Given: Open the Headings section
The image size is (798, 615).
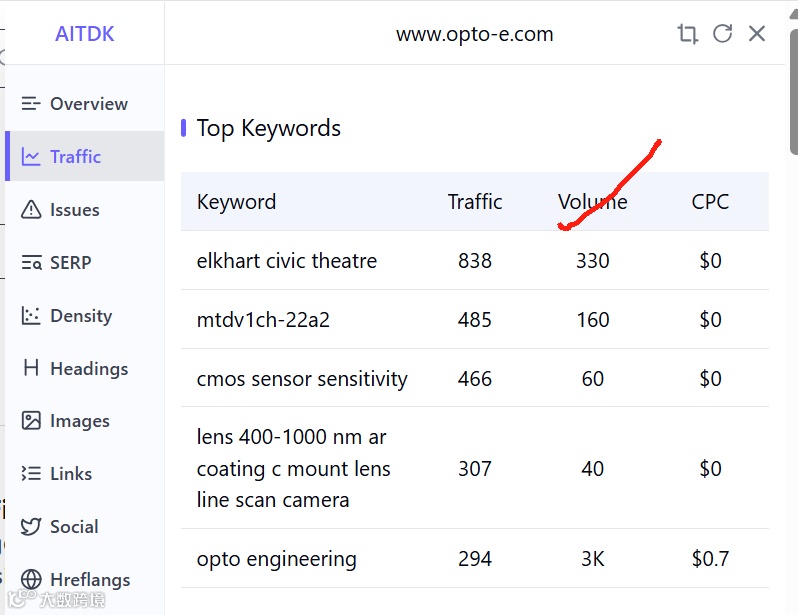Looking at the screenshot, I should tap(84, 368).
